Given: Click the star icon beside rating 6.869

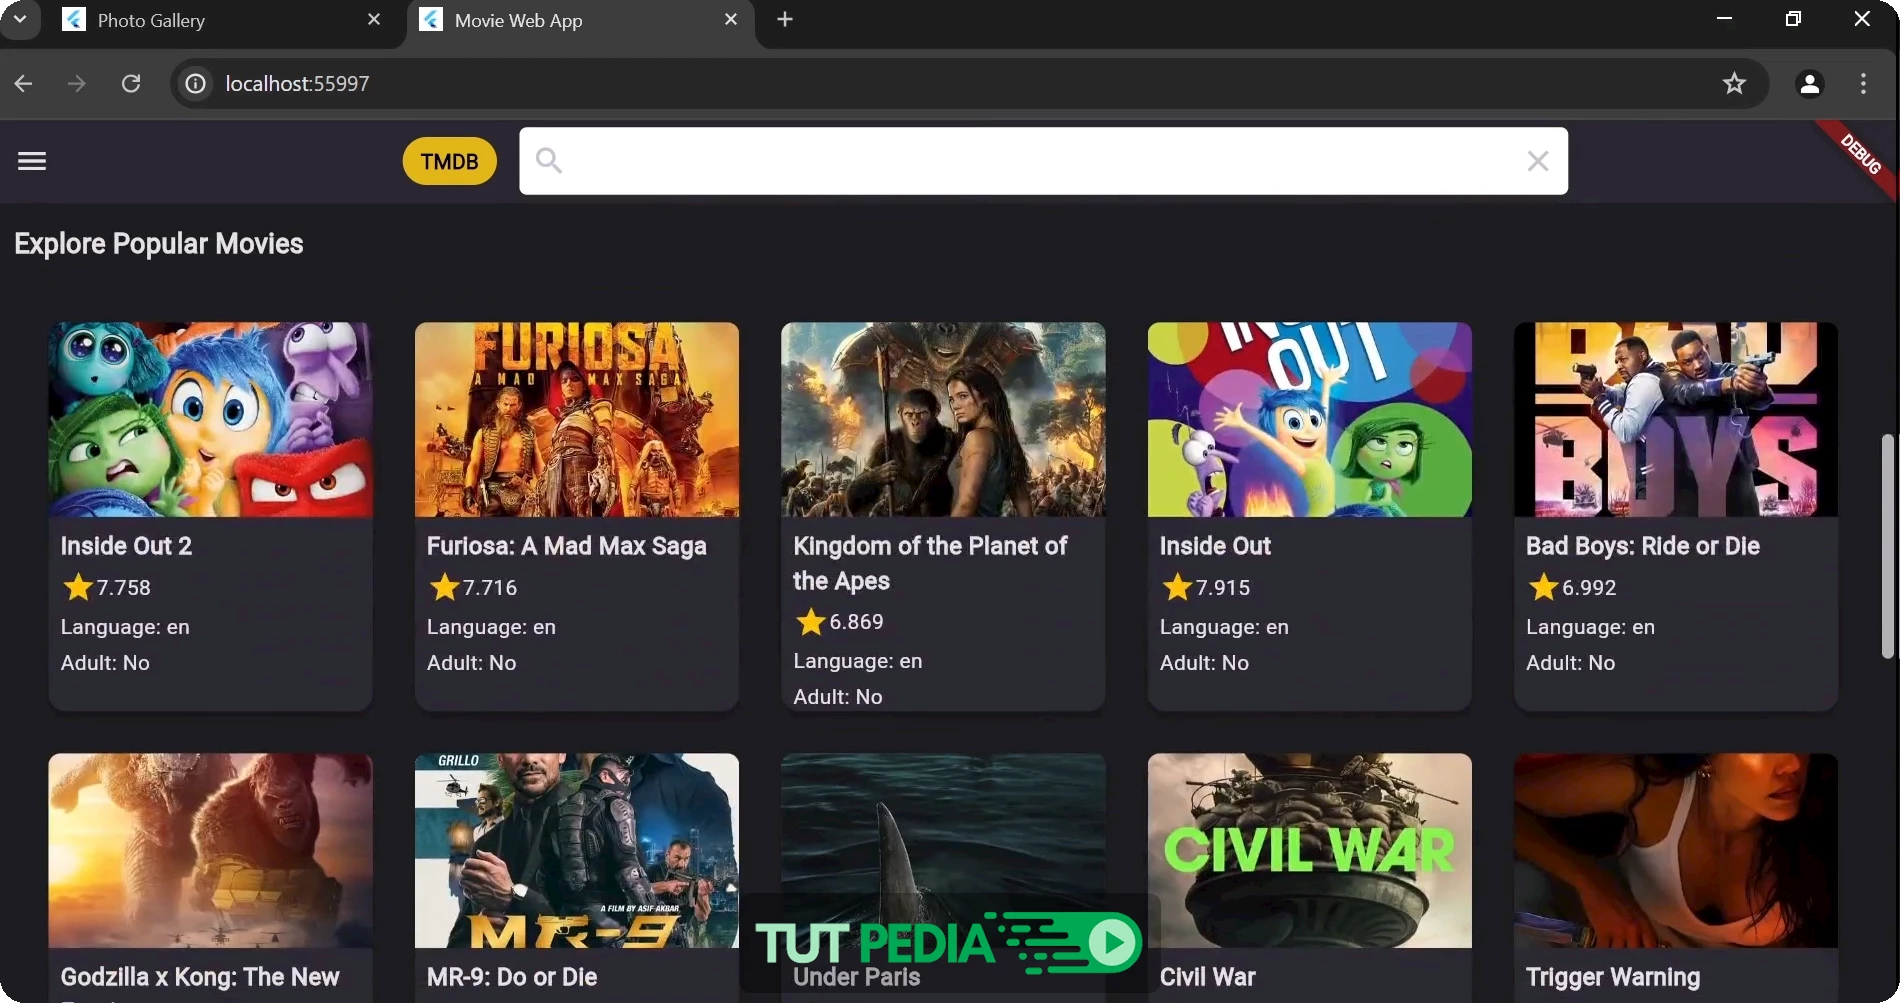Looking at the screenshot, I should [810, 622].
